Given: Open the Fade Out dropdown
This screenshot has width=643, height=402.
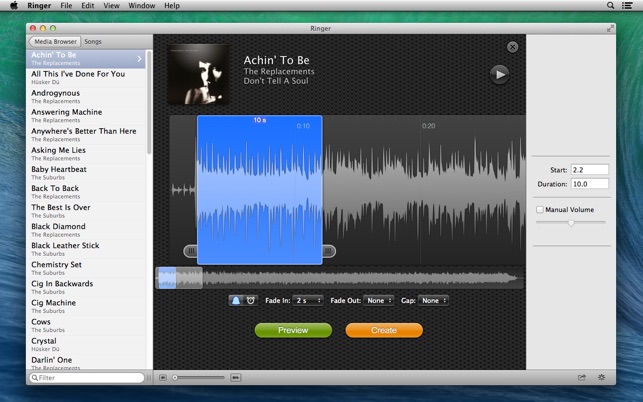Looking at the screenshot, I should pos(379,300).
